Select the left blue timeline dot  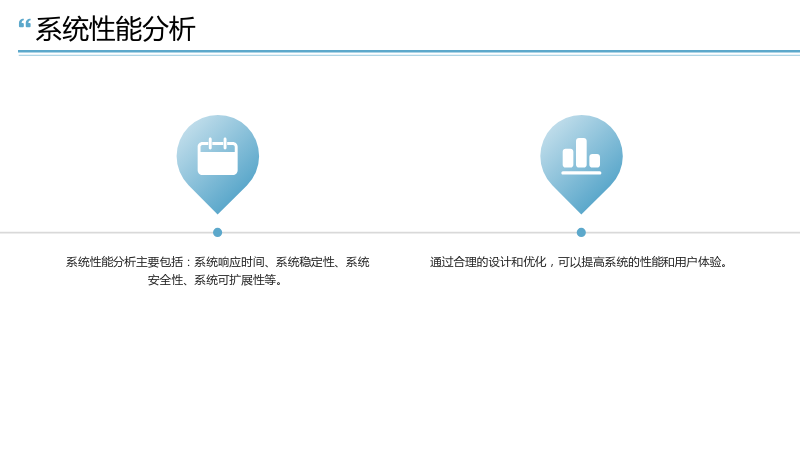(x=217, y=233)
